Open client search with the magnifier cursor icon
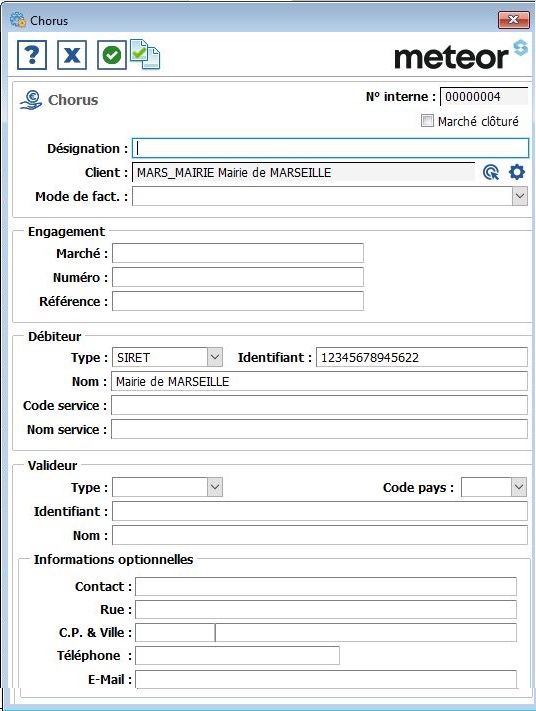This screenshot has height=711, width=536. click(491, 172)
